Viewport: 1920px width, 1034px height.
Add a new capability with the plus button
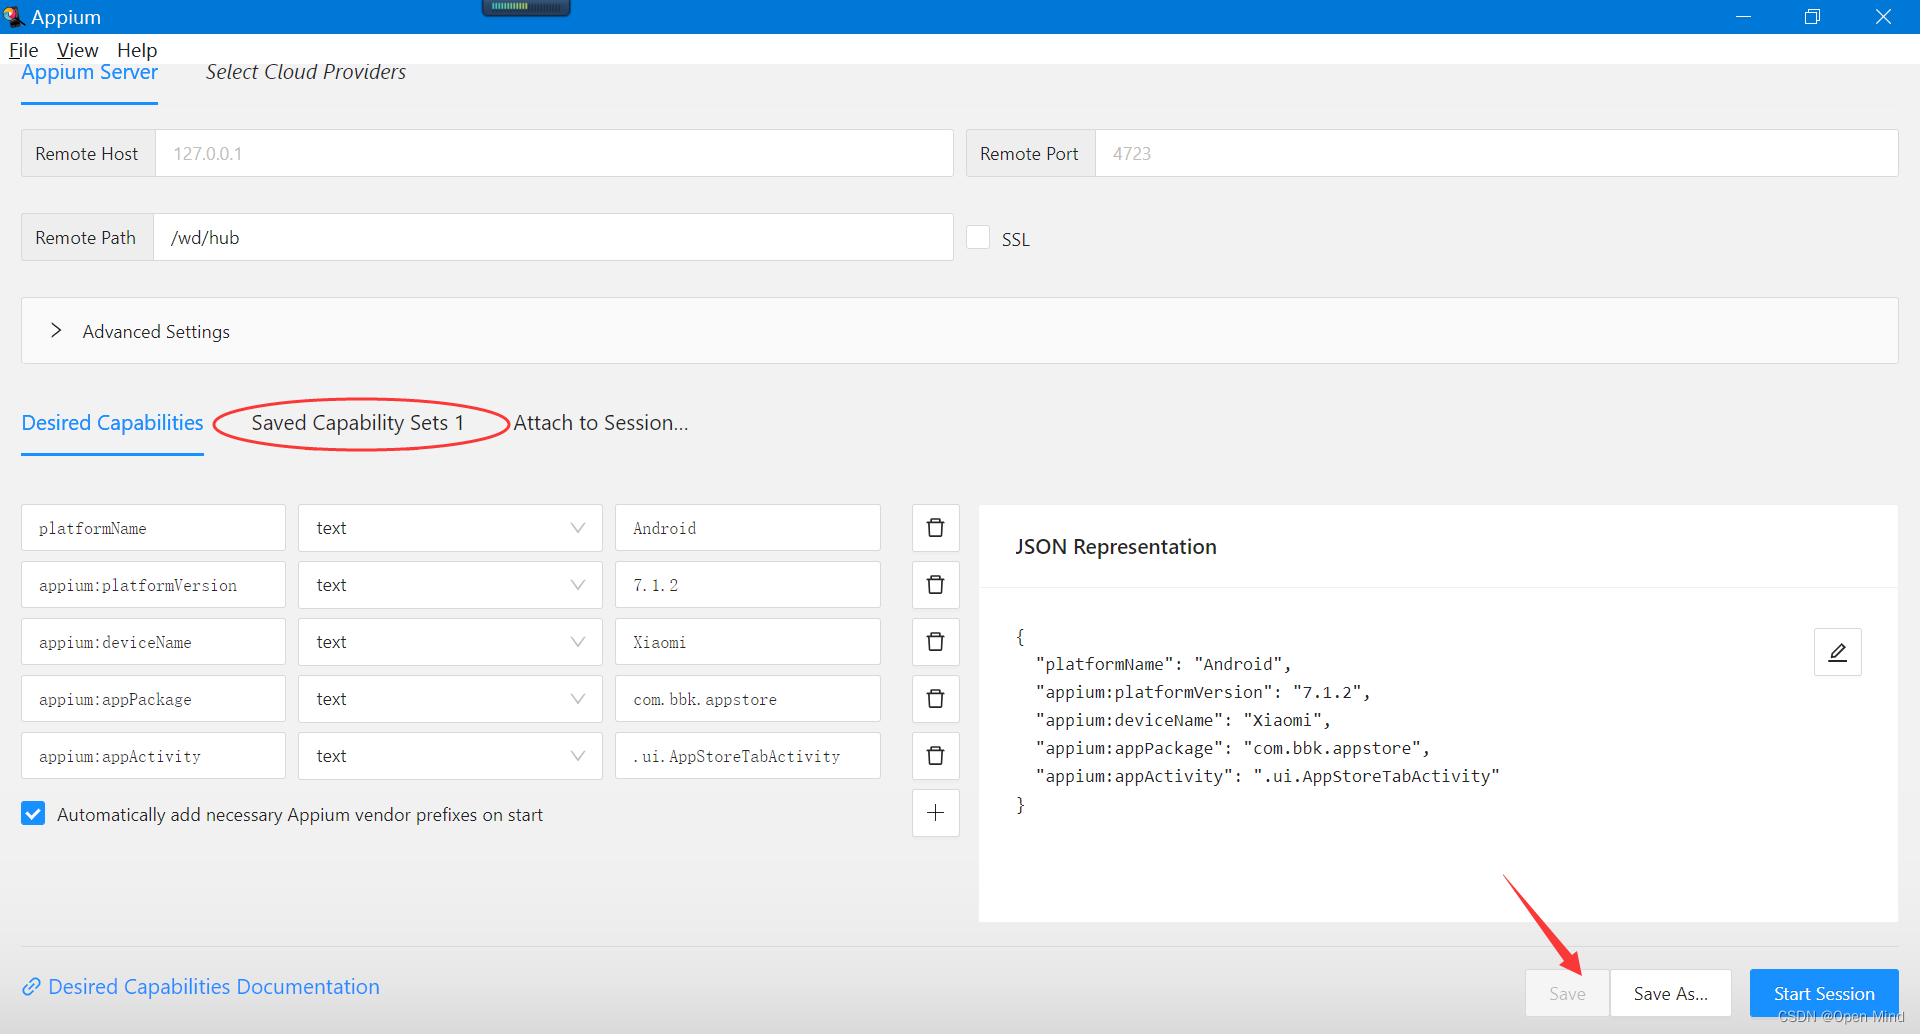(935, 813)
